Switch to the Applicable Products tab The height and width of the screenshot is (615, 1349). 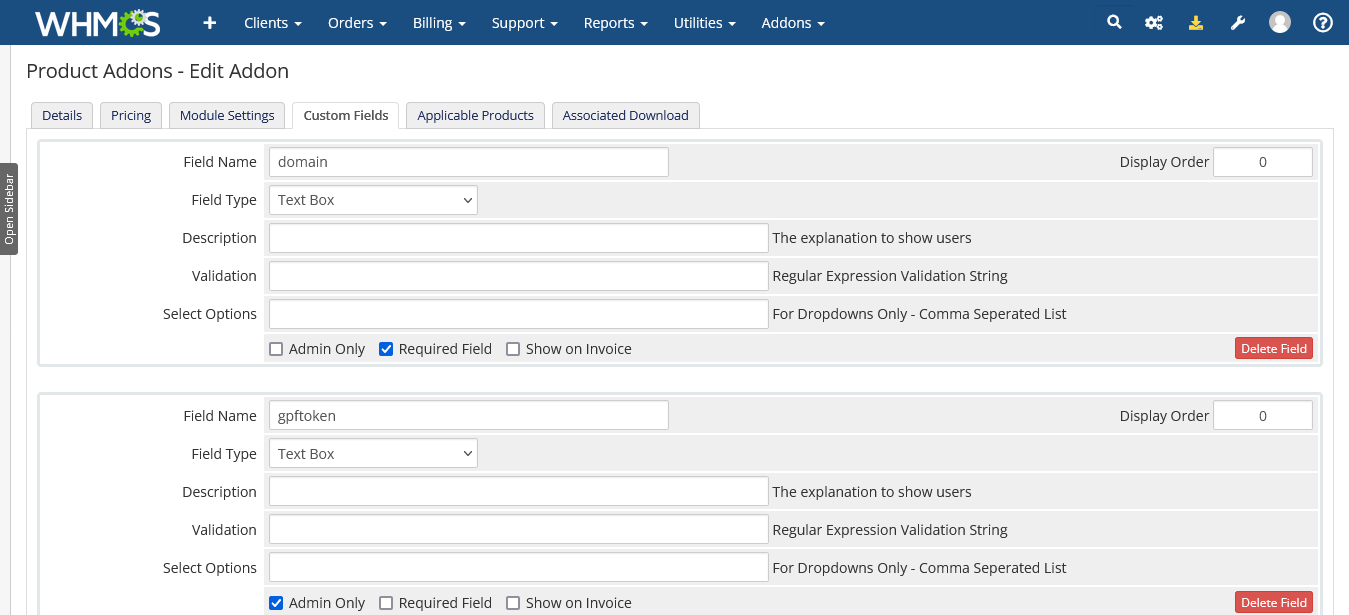click(x=476, y=115)
